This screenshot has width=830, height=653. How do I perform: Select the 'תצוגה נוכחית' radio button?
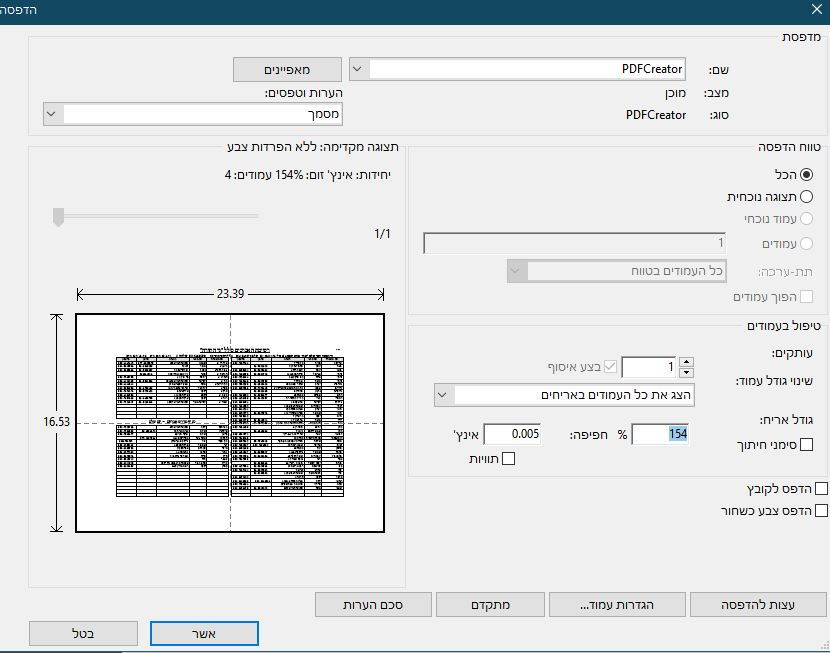(x=807, y=197)
